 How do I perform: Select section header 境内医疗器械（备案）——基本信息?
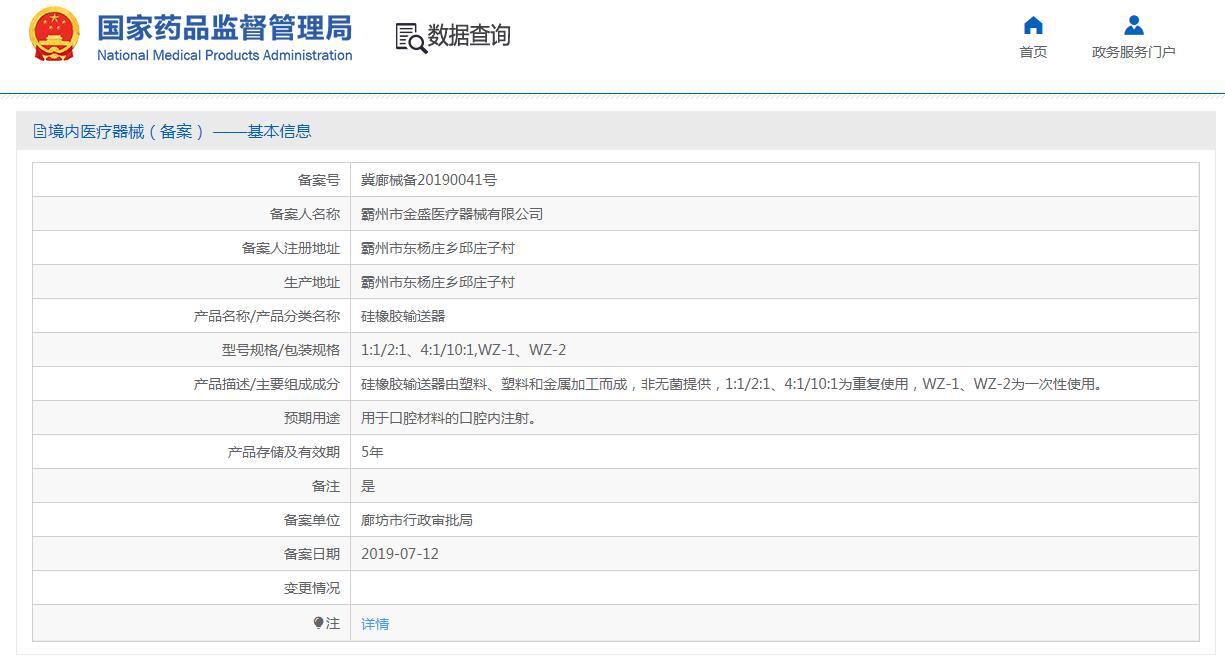point(179,131)
